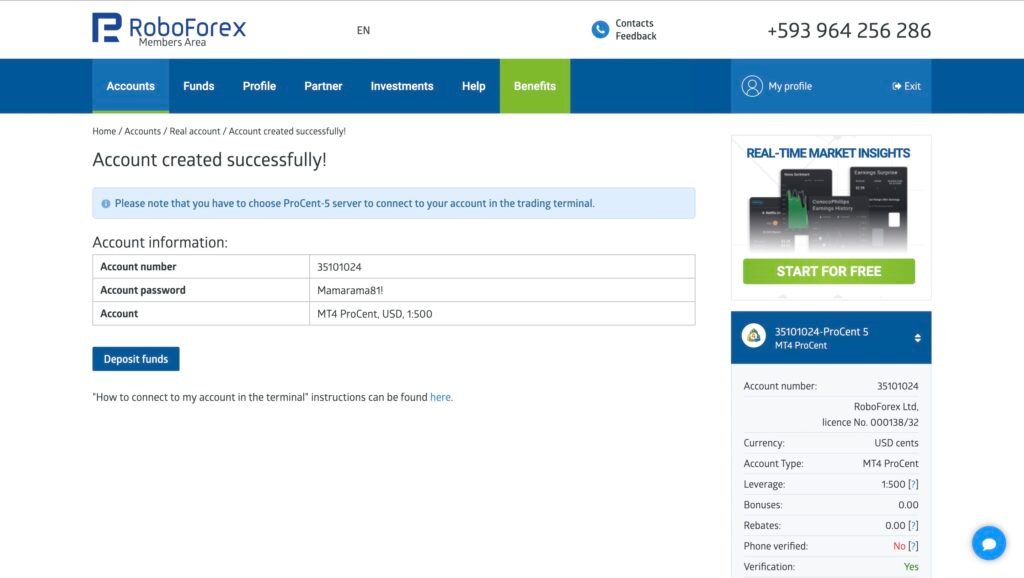Click the RoboForex logo
Viewport: 1024px width, 578px height.
pyautogui.click(x=168, y=30)
